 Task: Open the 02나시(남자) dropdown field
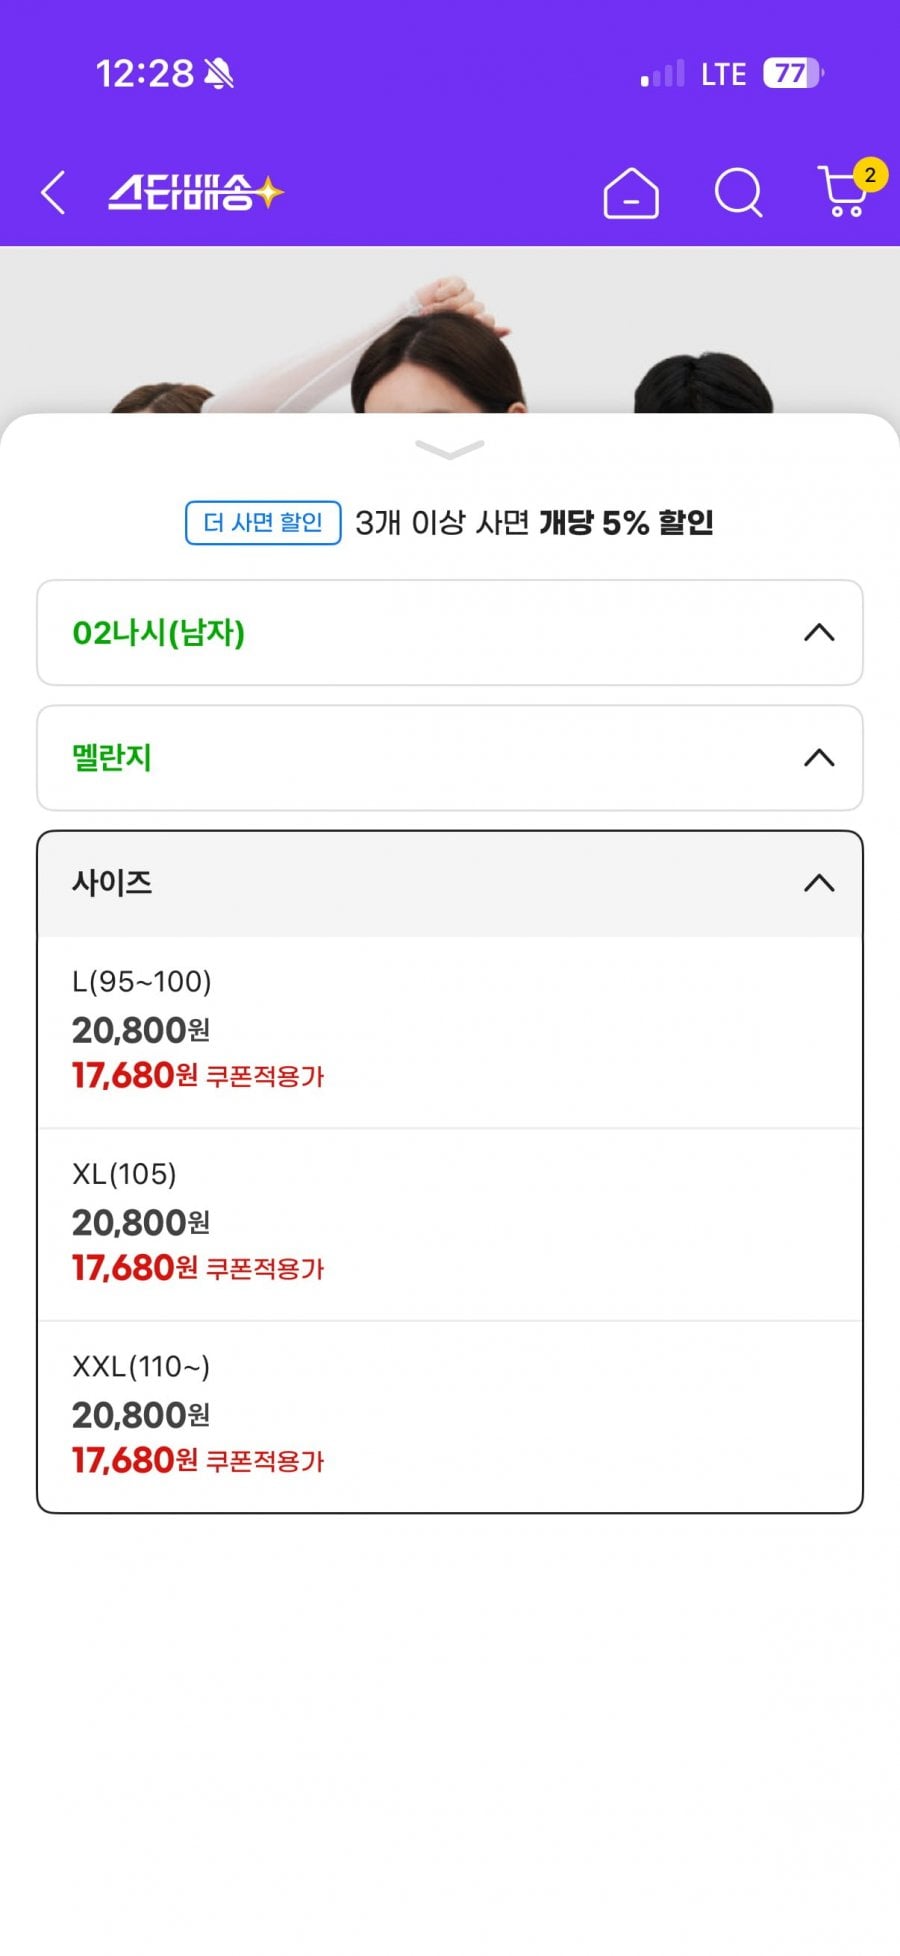[x=450, y=633]
